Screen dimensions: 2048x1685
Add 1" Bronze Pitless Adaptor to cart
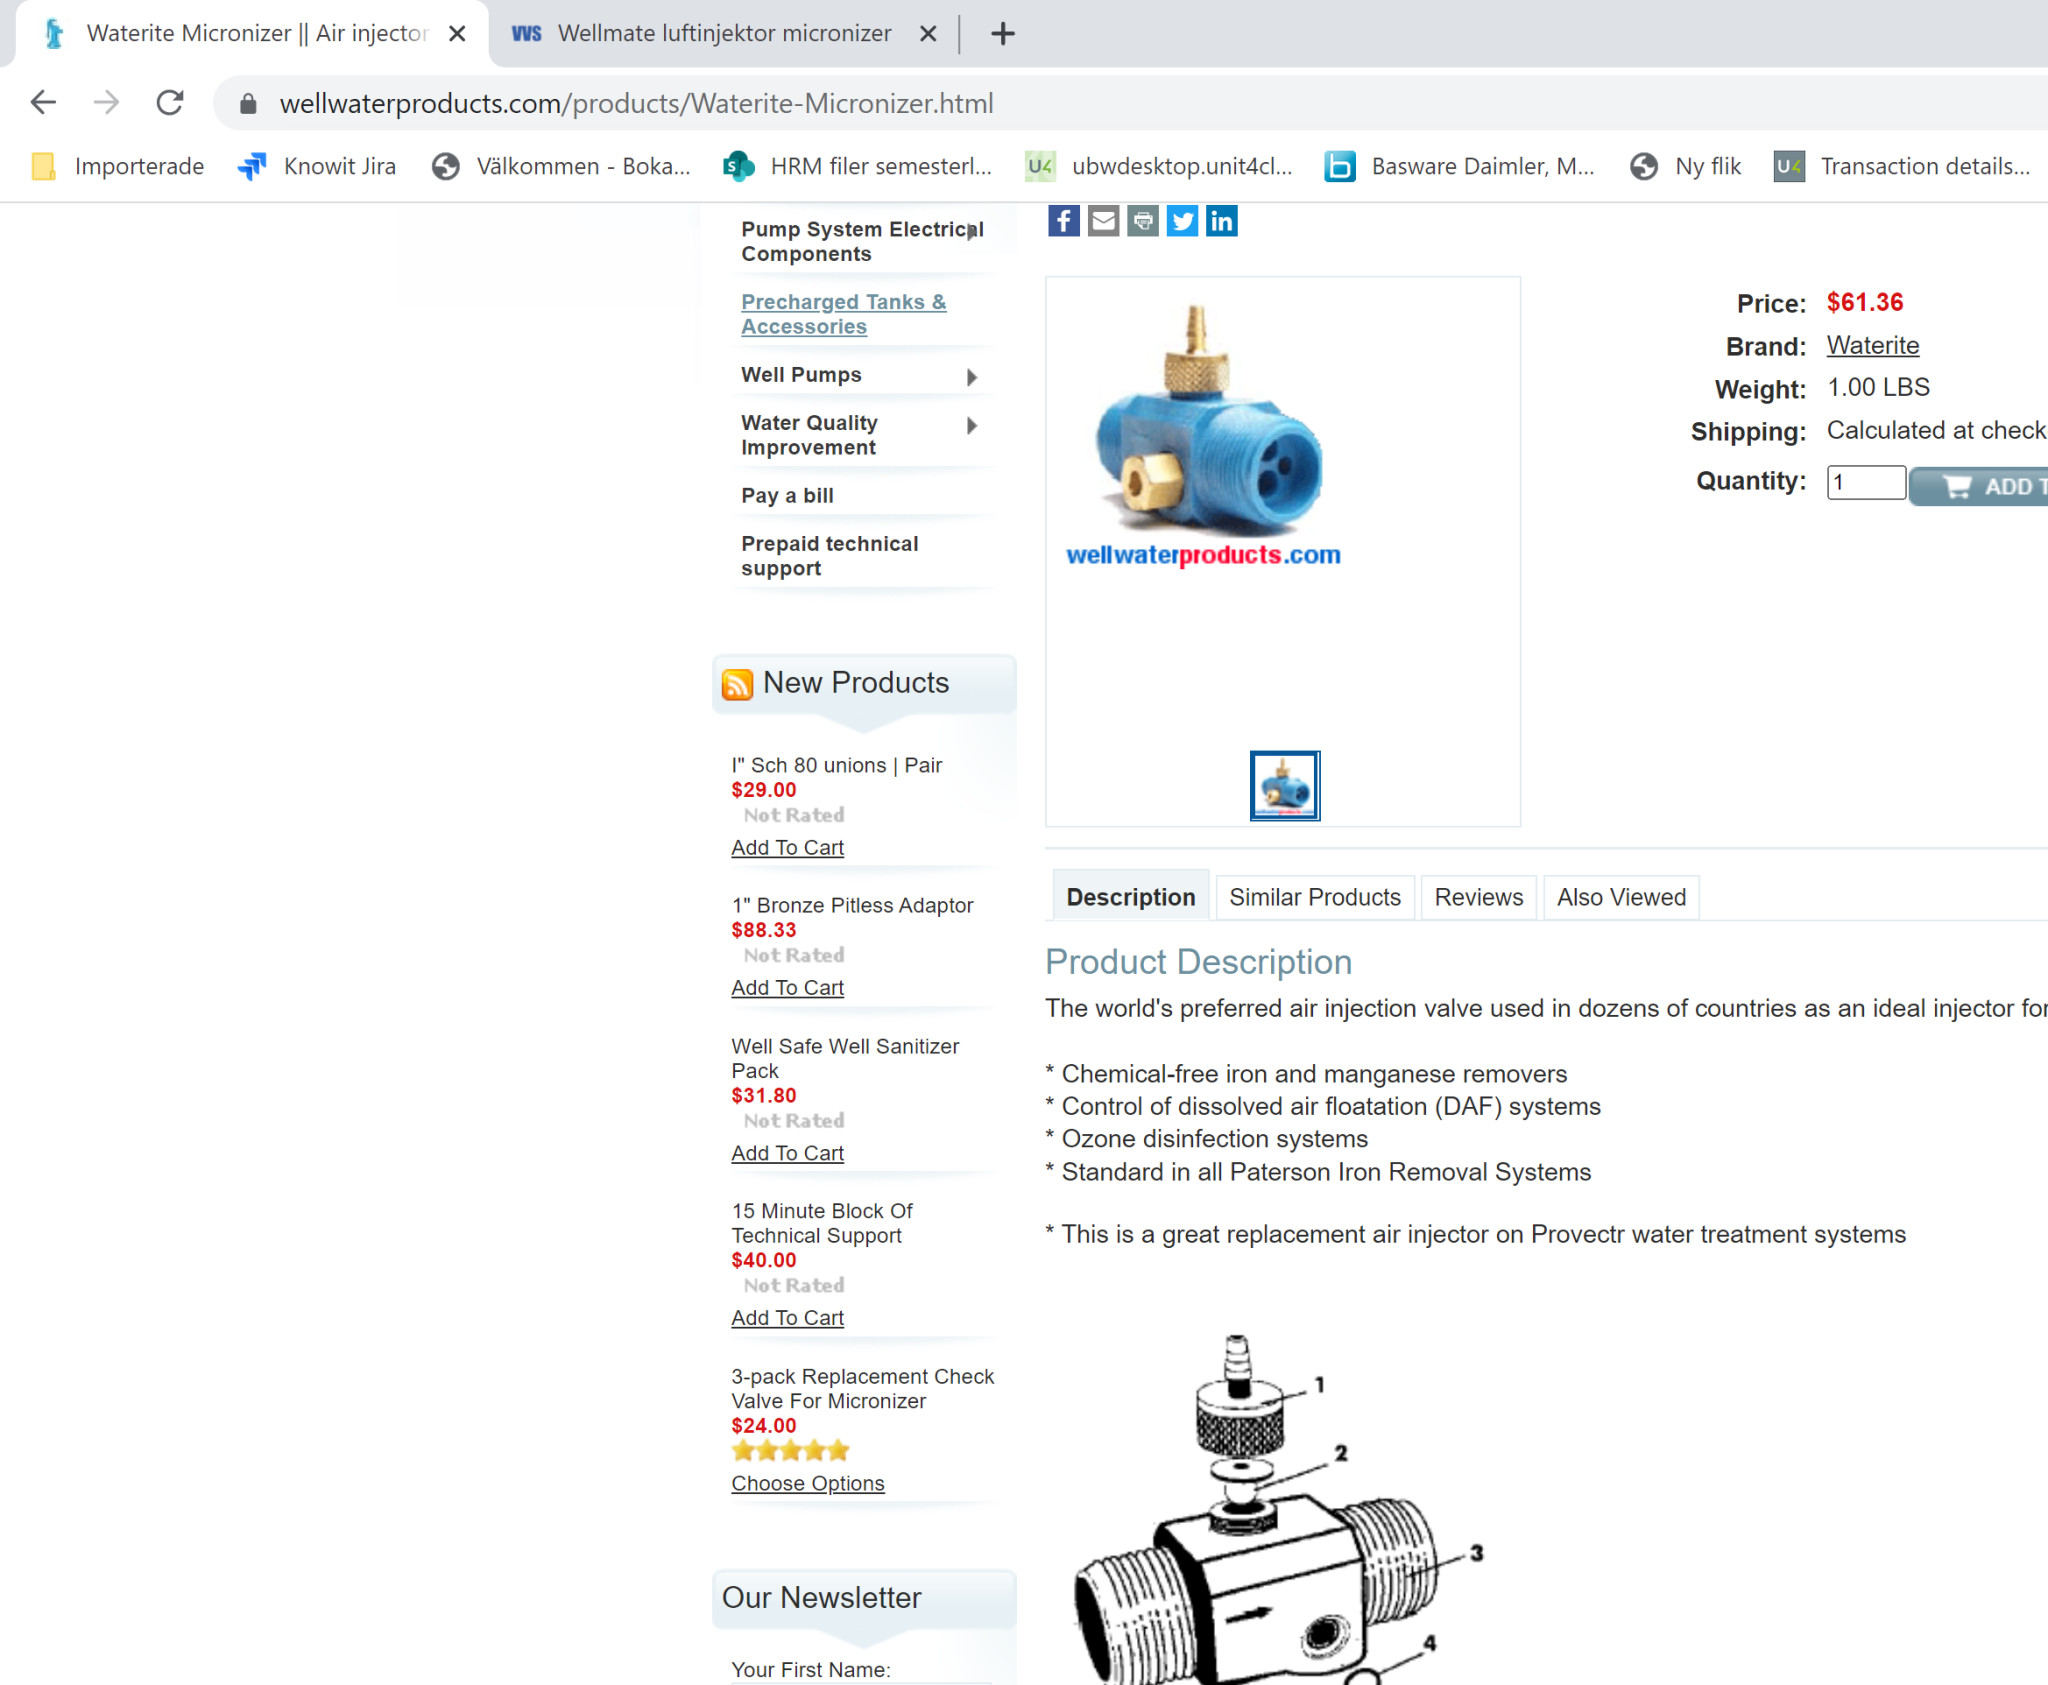787,987
